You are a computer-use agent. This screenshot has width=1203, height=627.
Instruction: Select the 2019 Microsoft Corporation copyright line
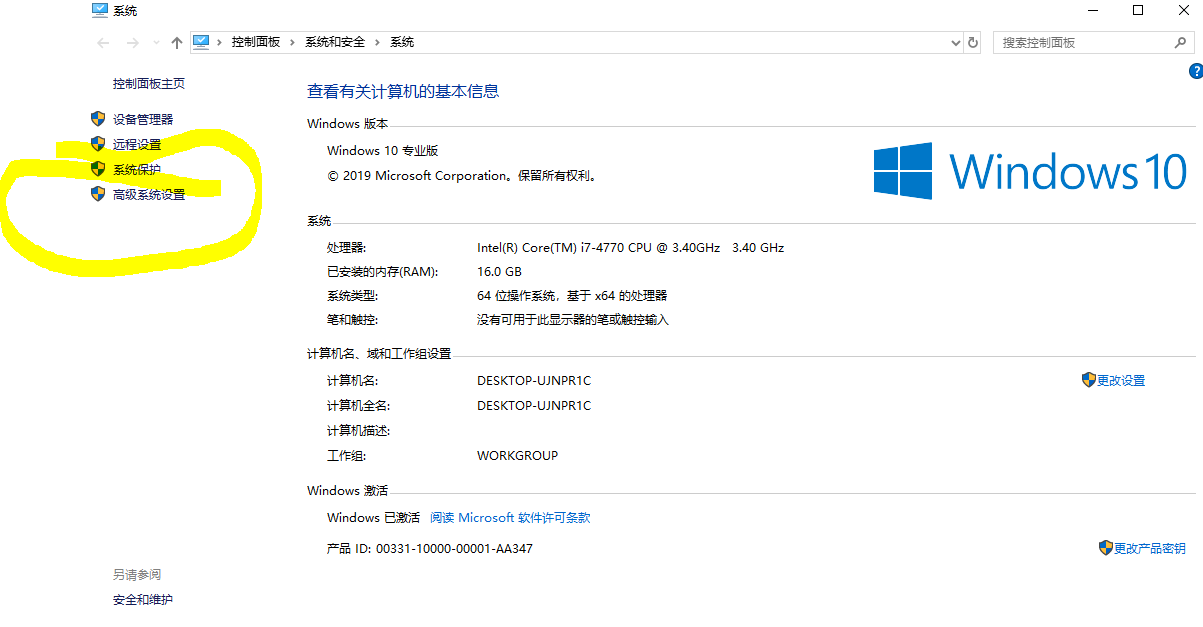pyautogui.click(x=463, y=176)
